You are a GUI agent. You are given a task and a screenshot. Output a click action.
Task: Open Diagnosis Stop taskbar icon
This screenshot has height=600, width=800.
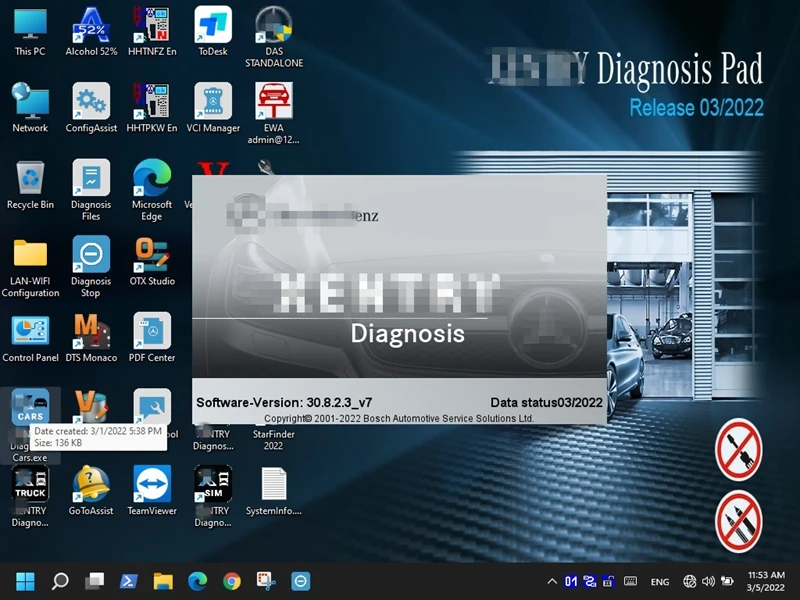coord(301,581)
